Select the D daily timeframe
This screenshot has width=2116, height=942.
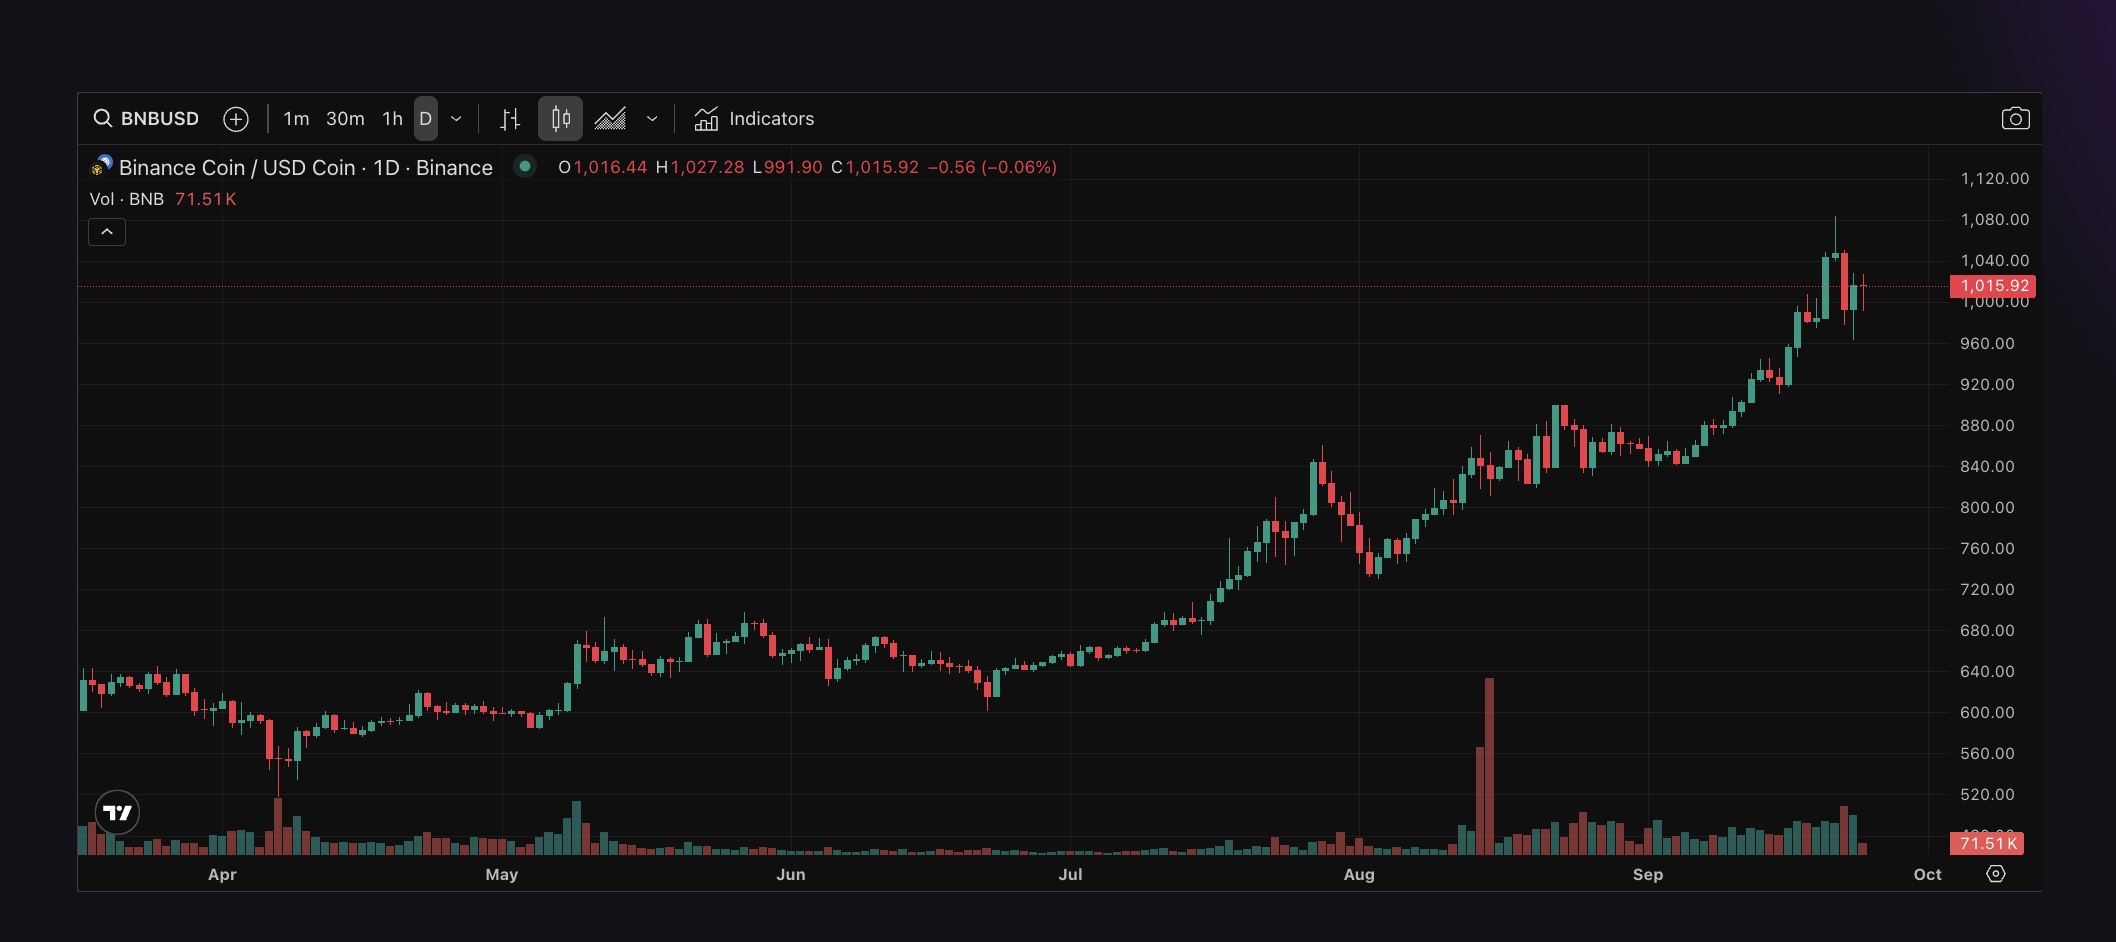click(425, 119)
